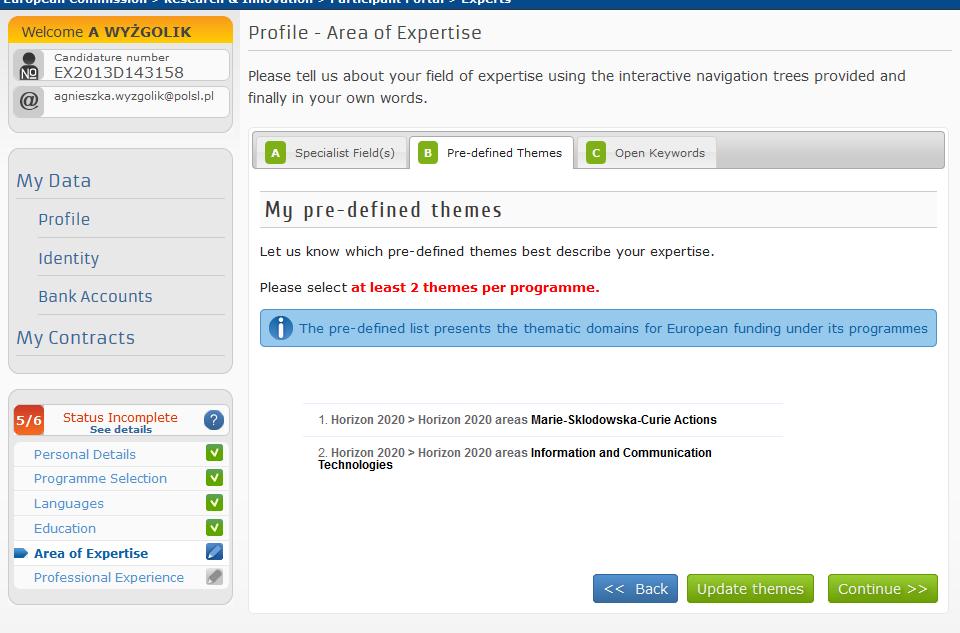Click the 'at least 2 themes per programme' notice
Viewport: 960px width, 633px height.
click(475, 288)
